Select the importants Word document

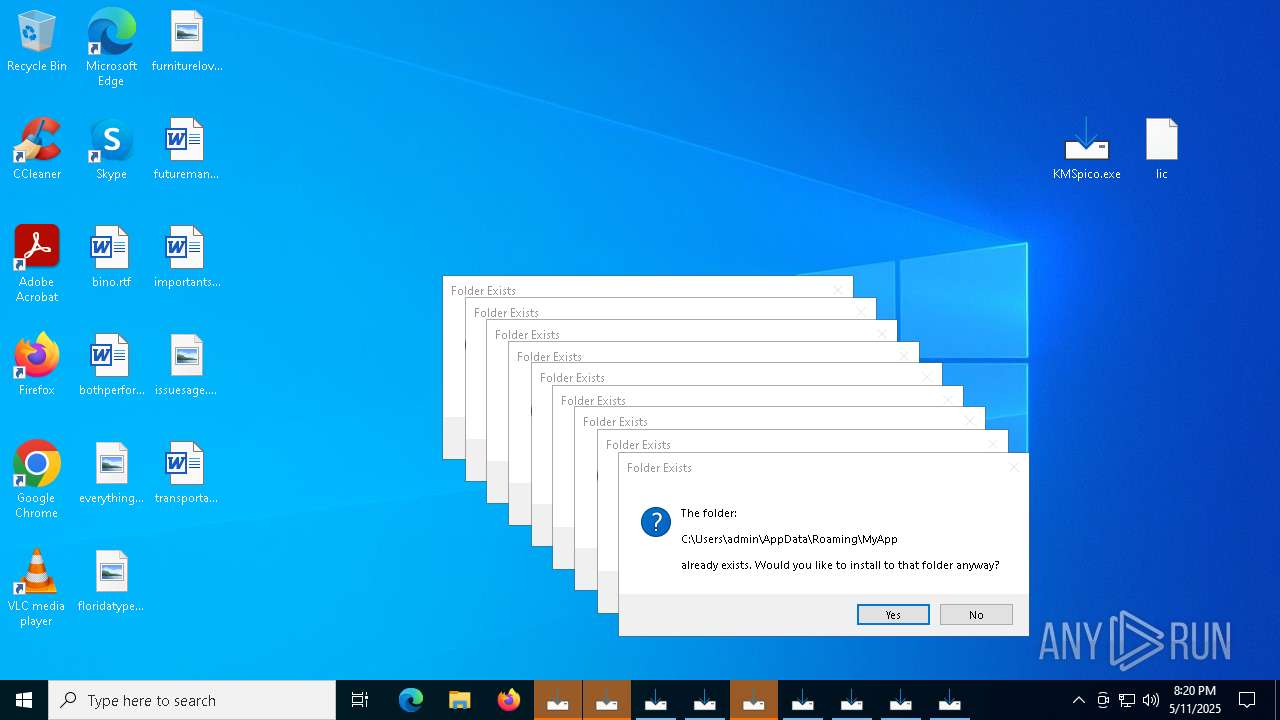(x=187, y=258)
